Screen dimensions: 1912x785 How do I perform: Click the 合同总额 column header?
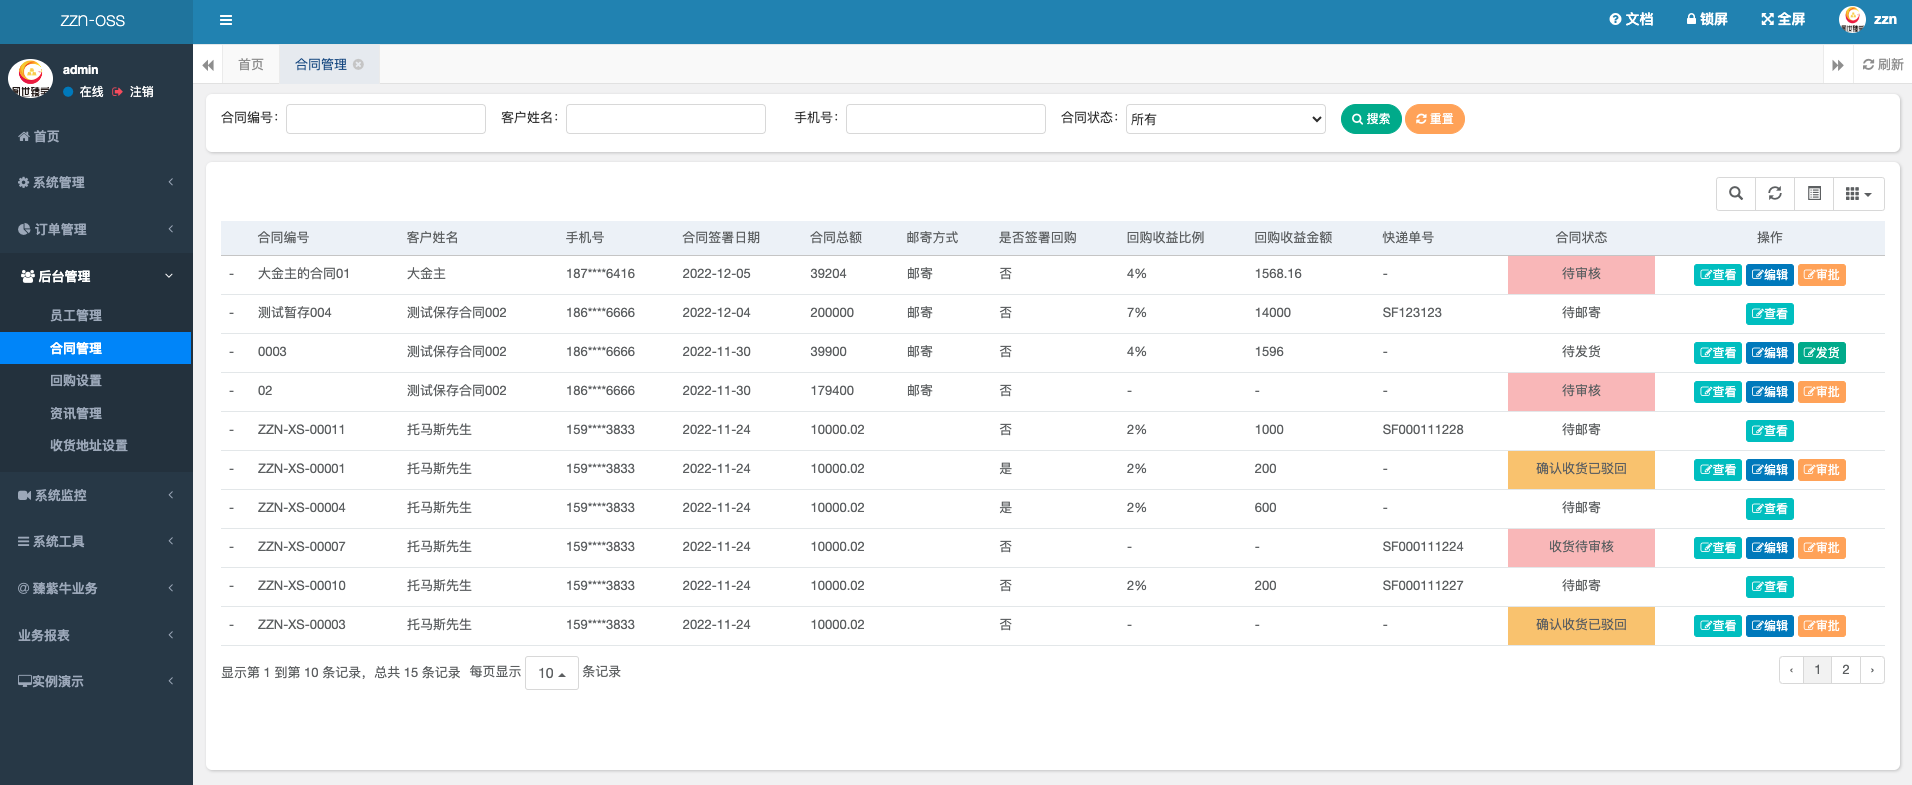tap(836, 237)
